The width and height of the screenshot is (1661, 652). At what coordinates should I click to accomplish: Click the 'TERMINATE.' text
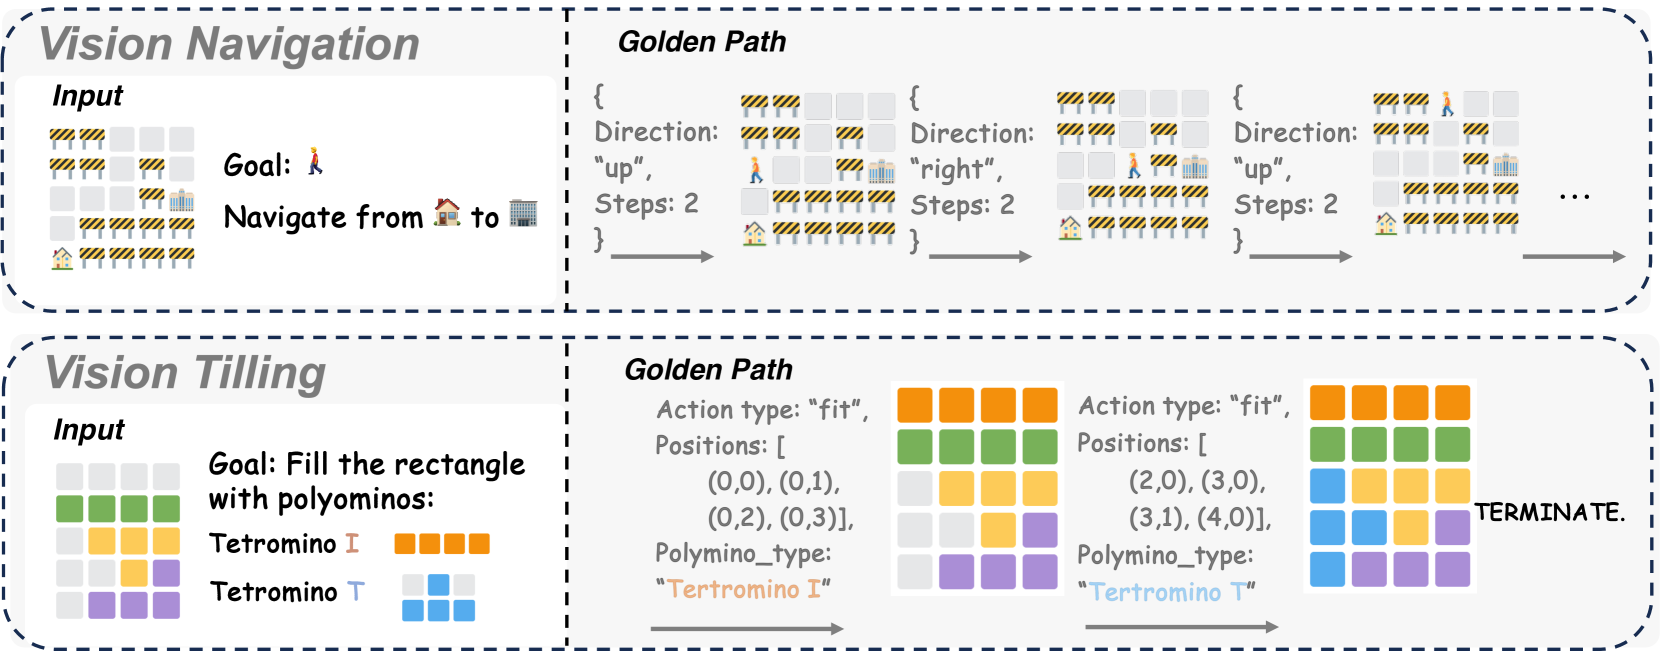click(1549, 513)
